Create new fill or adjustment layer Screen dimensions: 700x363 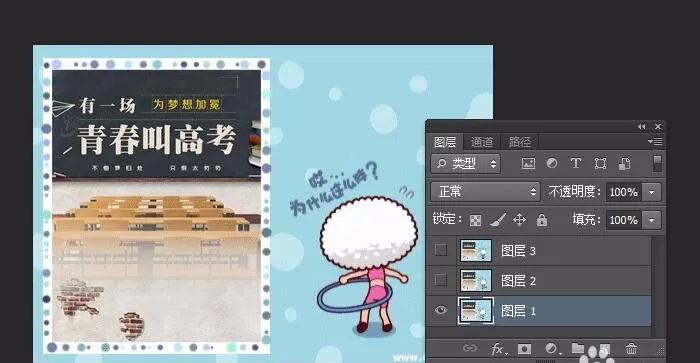[x=552, y=348]
